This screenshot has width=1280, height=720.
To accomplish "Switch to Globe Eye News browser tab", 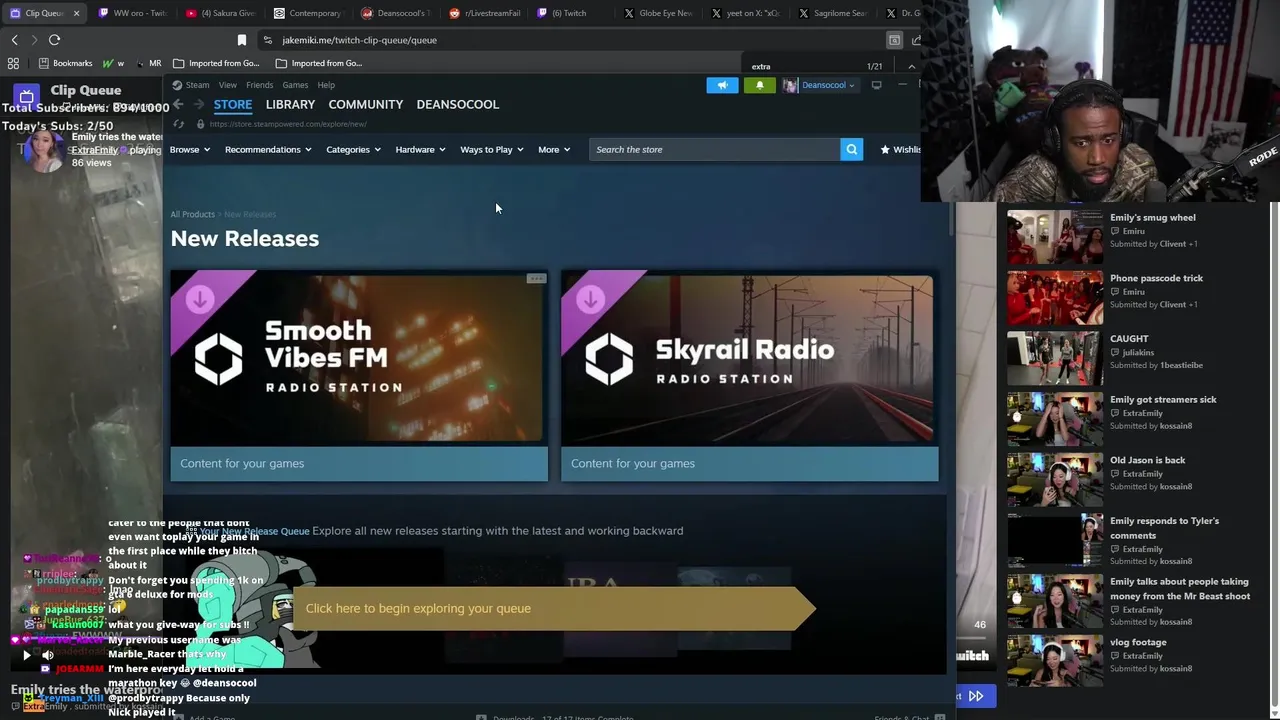I will pyautogui.click(x=658, y=13).
